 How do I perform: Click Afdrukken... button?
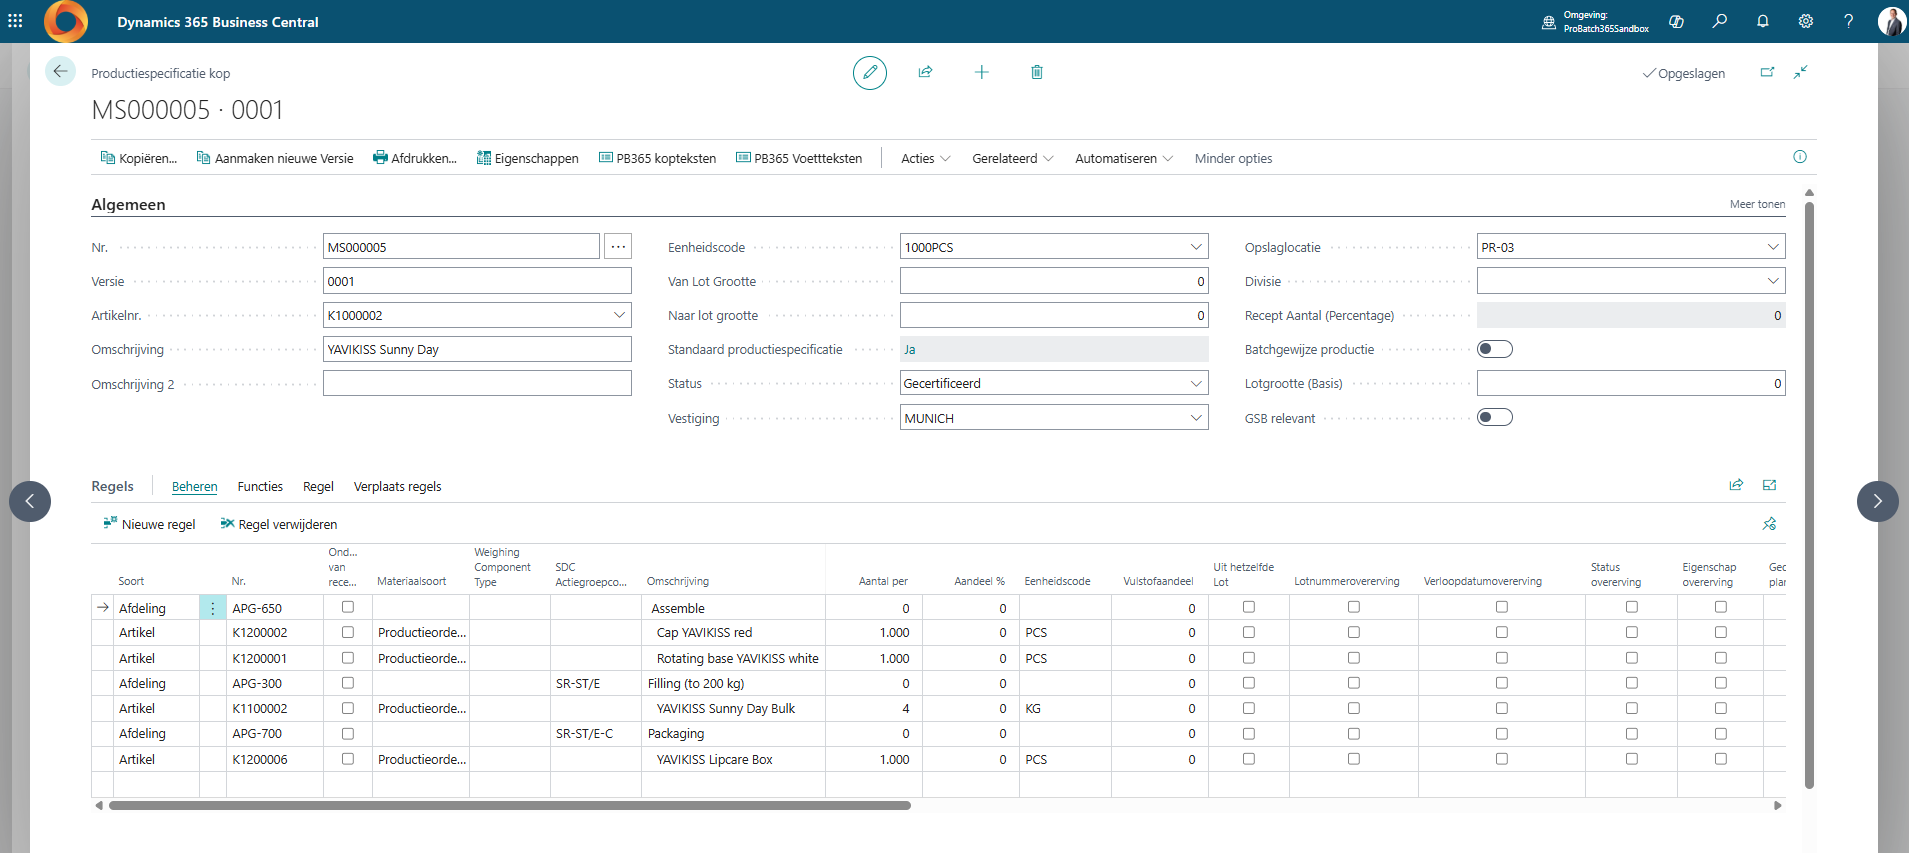coord(415,158)
